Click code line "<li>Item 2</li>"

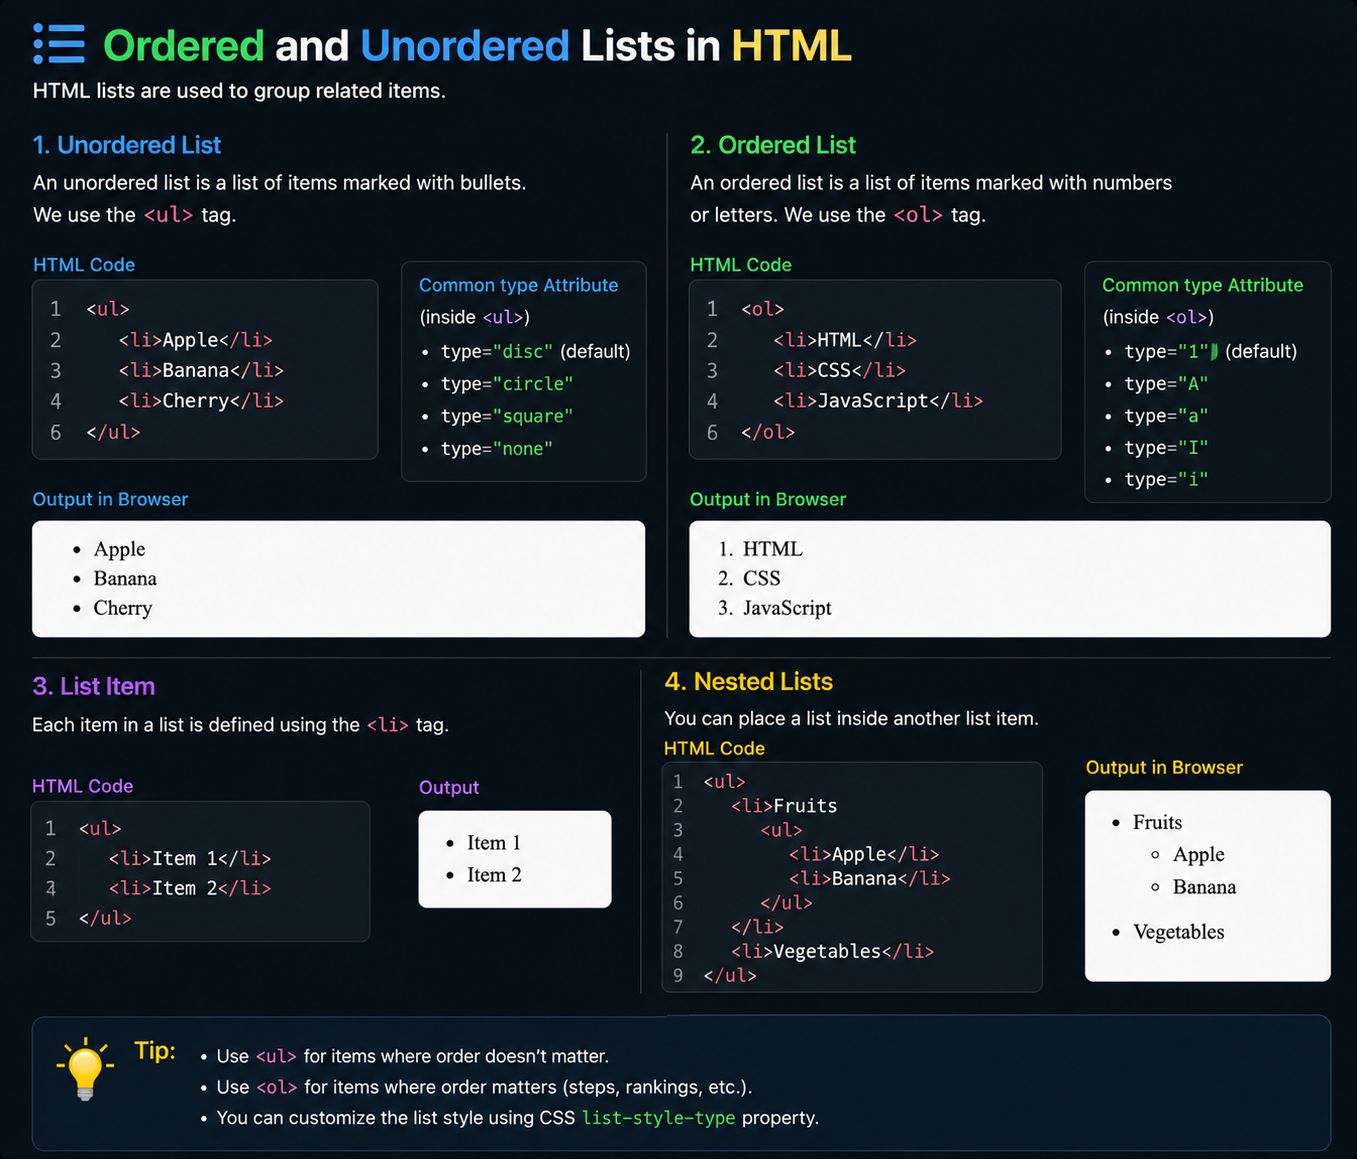coord(190,888)
